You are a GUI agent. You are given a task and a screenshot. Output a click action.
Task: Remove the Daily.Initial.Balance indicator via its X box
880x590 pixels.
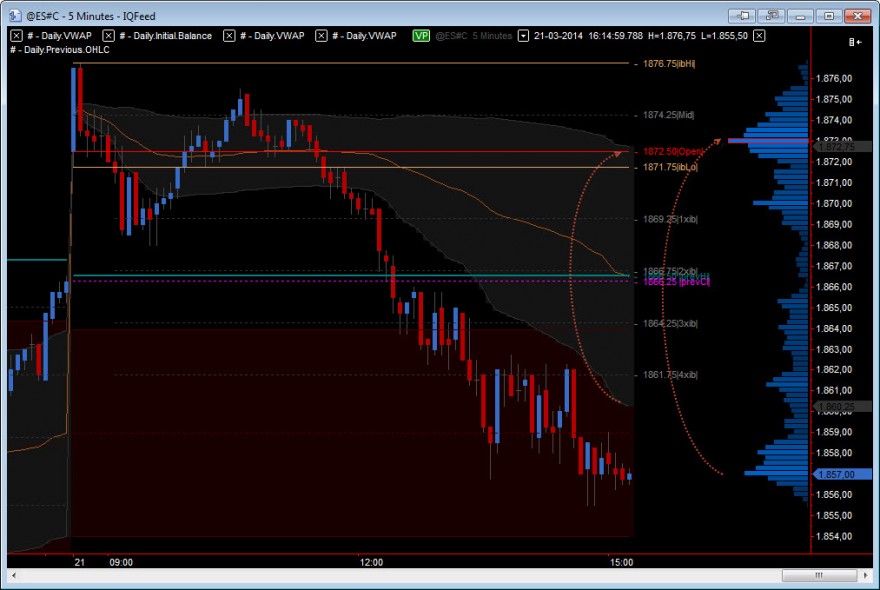108,36
